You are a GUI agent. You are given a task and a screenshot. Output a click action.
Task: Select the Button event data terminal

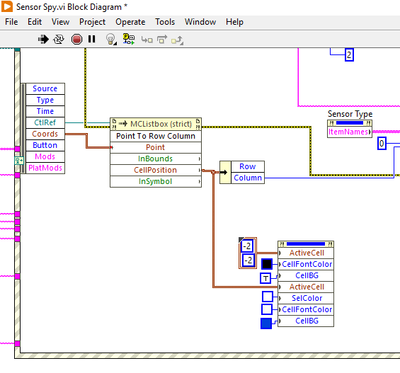click(45, 145)
